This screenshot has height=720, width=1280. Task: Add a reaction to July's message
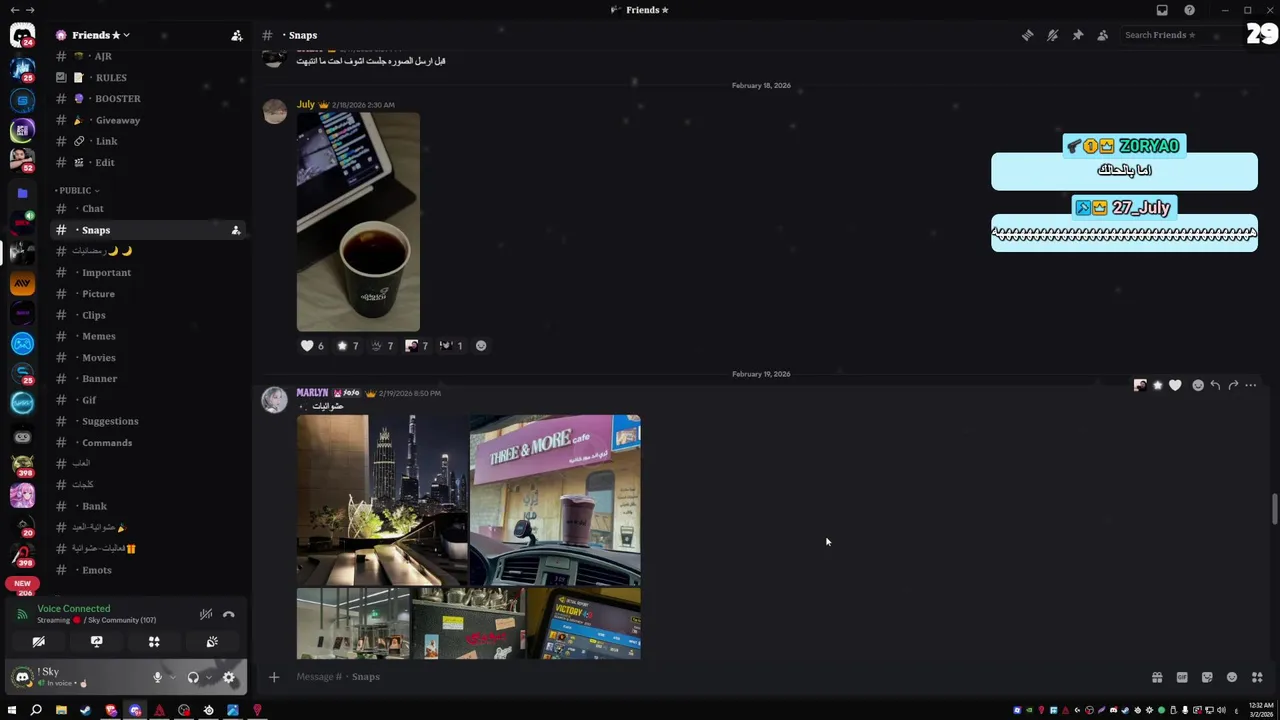(481, 346)
